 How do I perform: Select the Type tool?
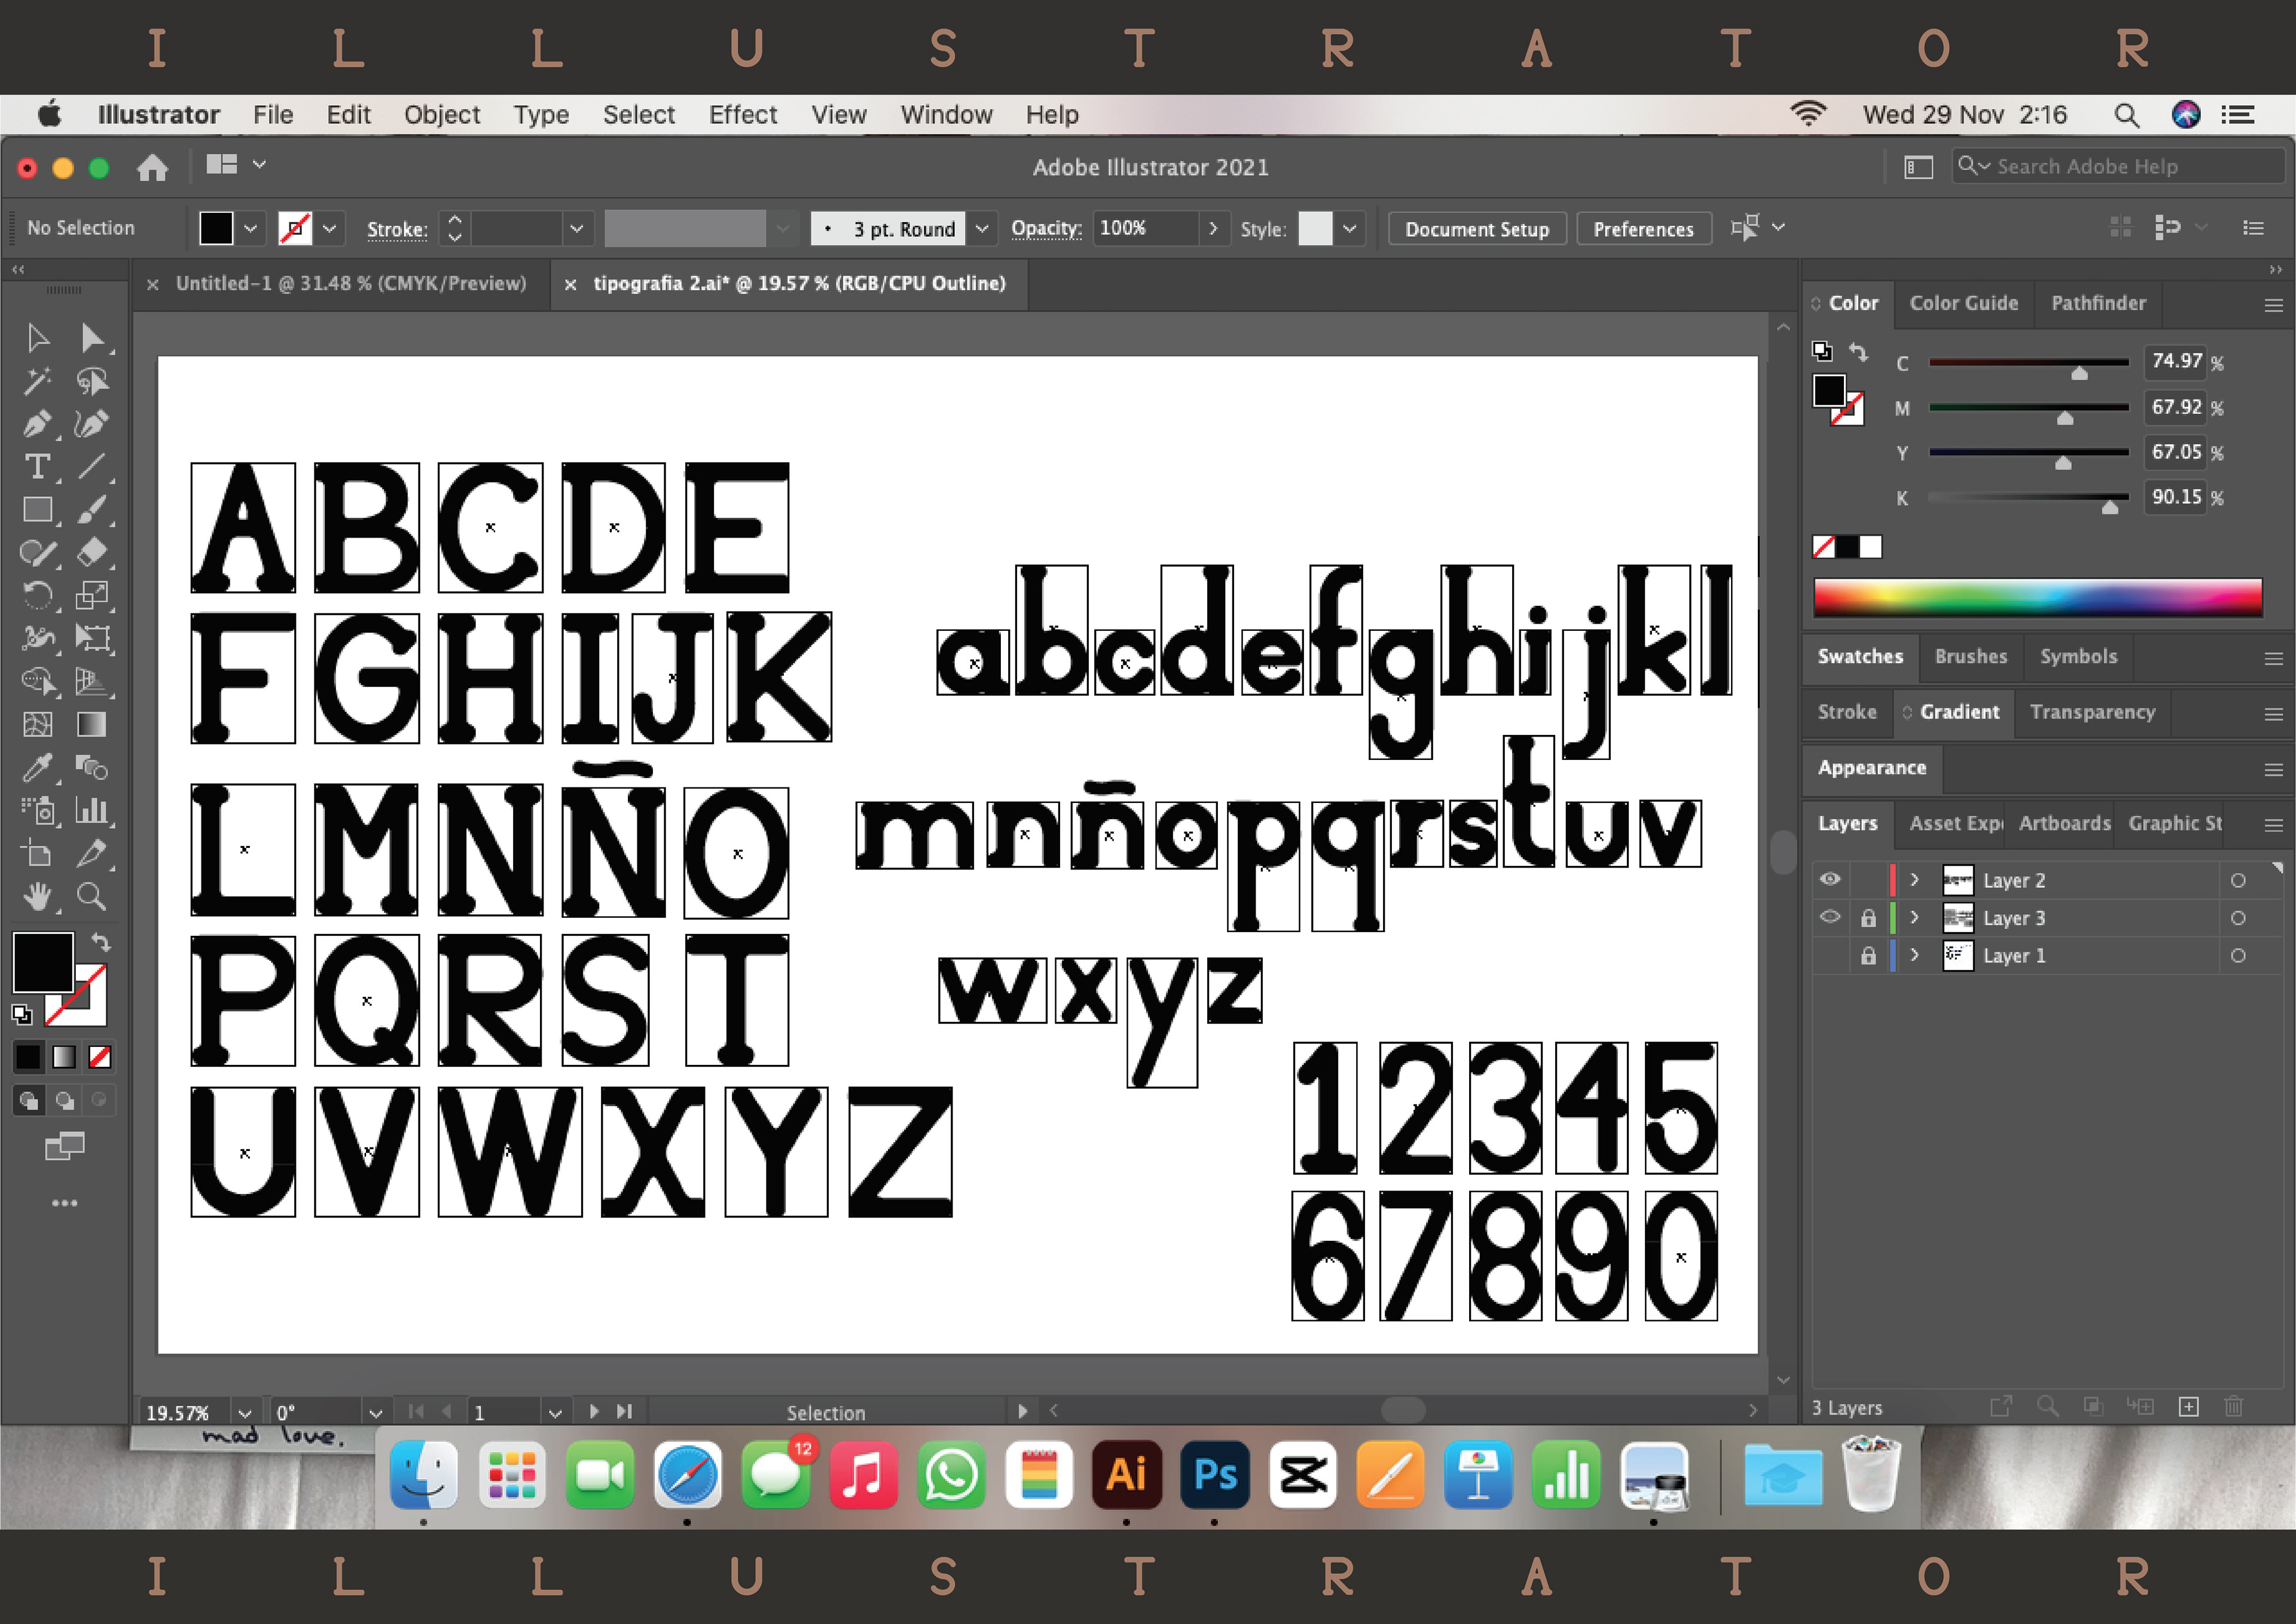(37, 467)
